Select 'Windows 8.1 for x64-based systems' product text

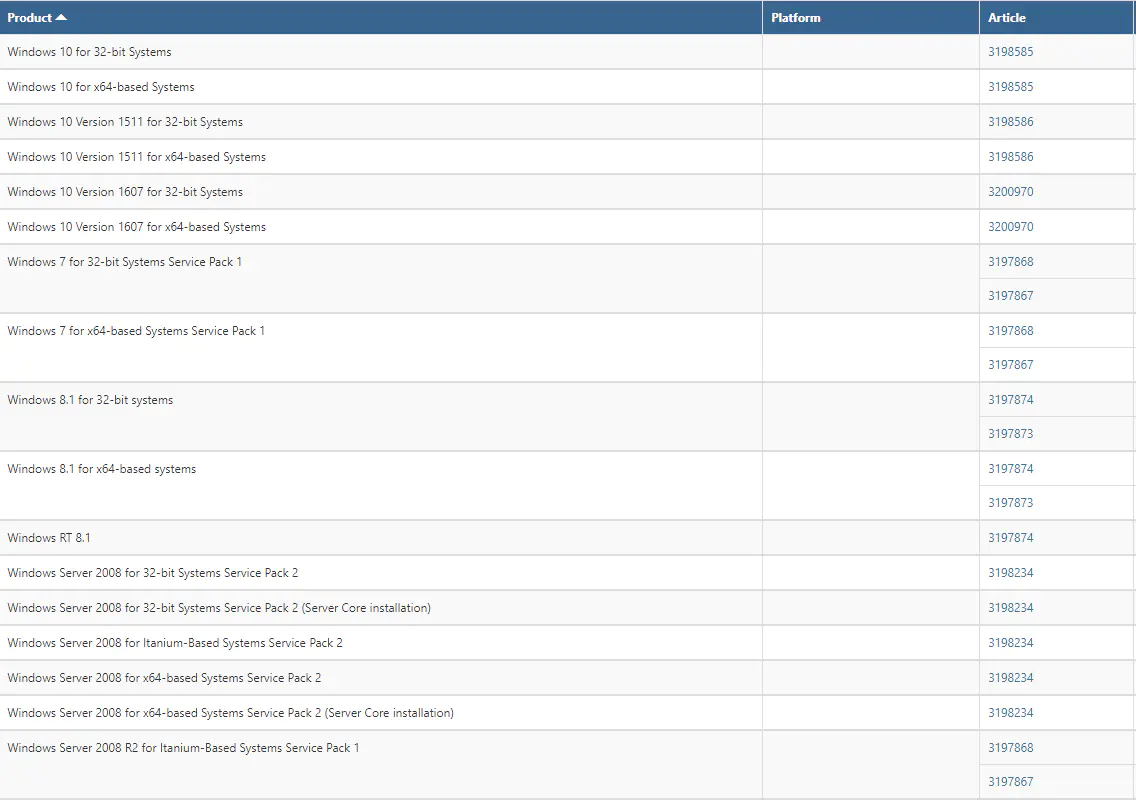tap(101, 469)
